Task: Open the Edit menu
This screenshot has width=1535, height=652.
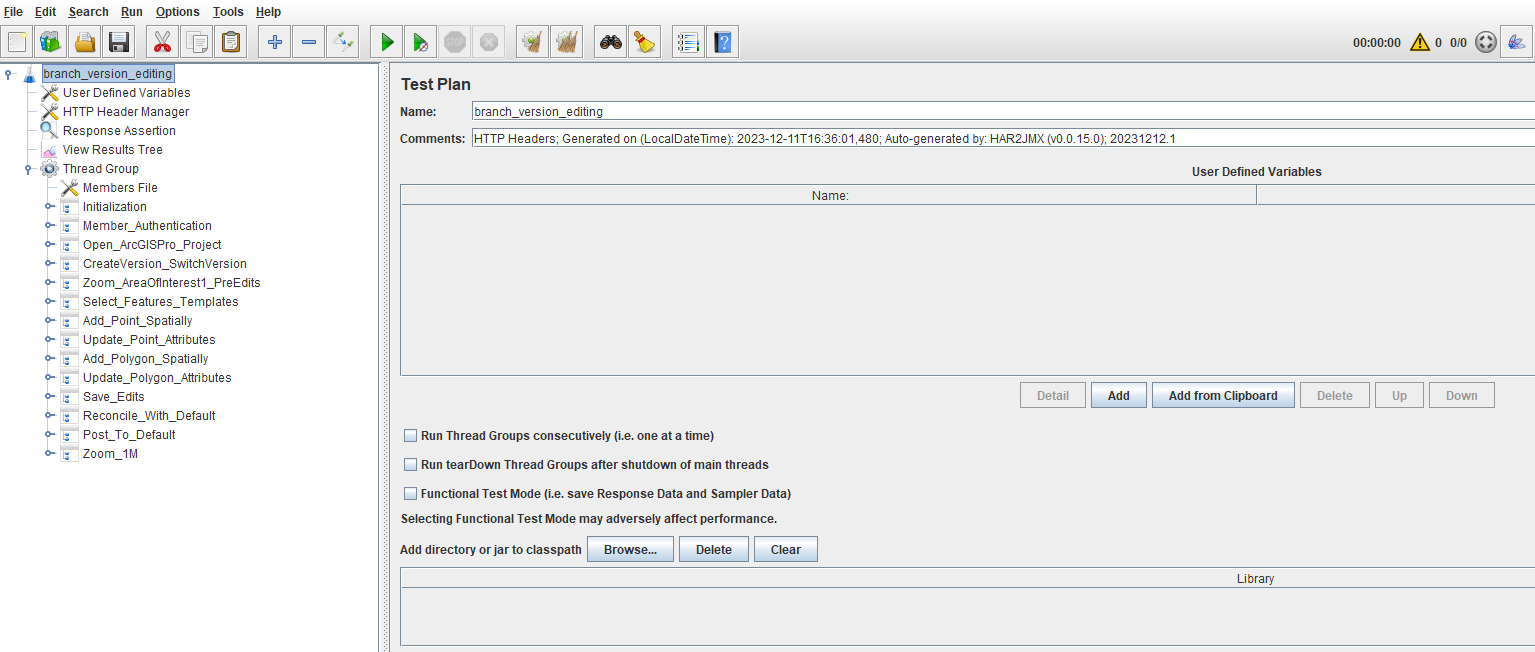Action: pos(46,12)
